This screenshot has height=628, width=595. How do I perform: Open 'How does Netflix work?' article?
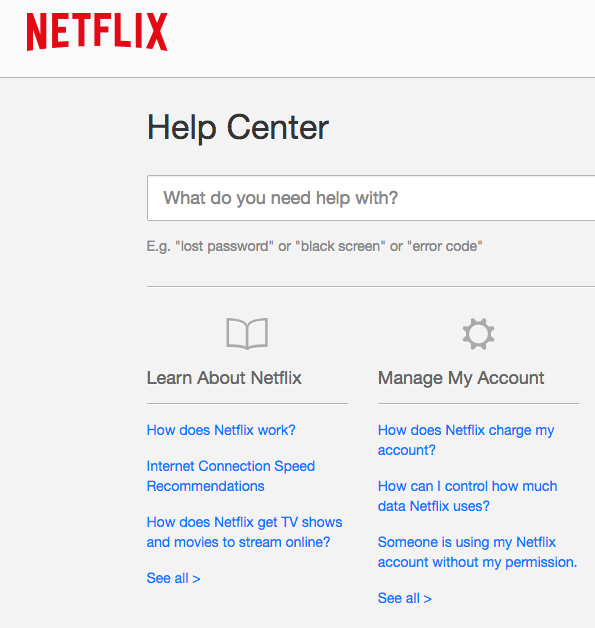pos(221,430)
